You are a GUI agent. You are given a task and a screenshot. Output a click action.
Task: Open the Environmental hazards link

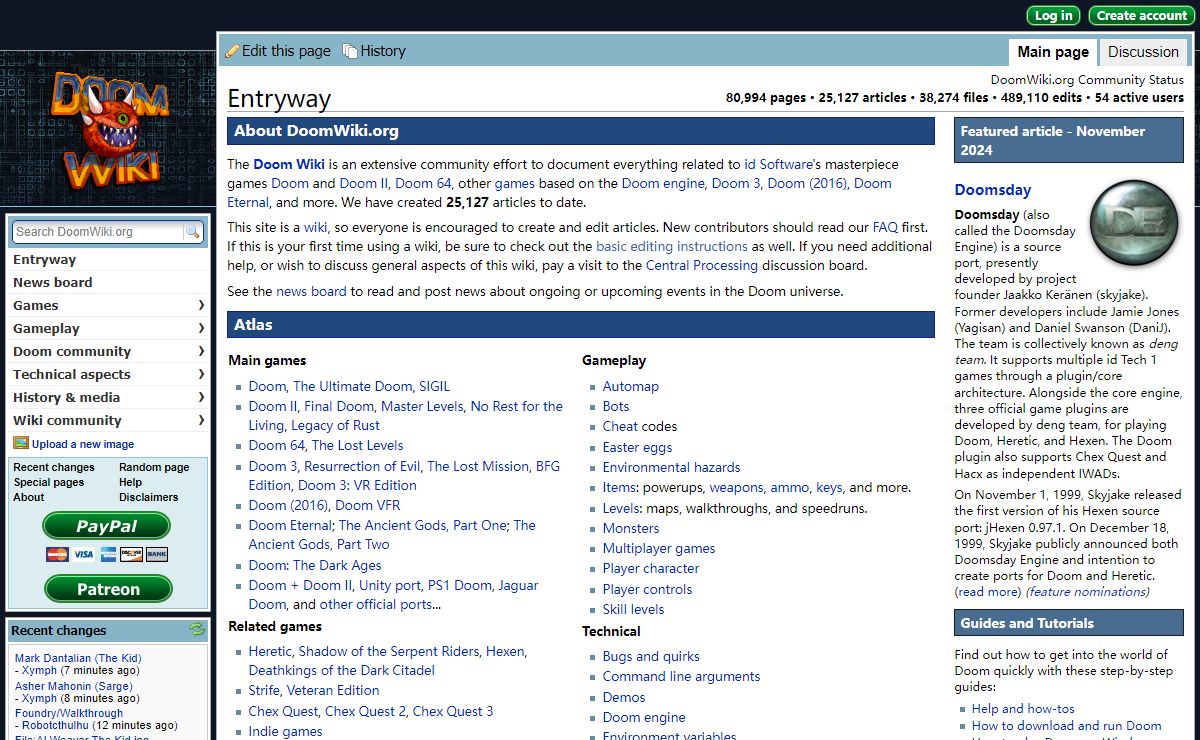tap(671, 467)
